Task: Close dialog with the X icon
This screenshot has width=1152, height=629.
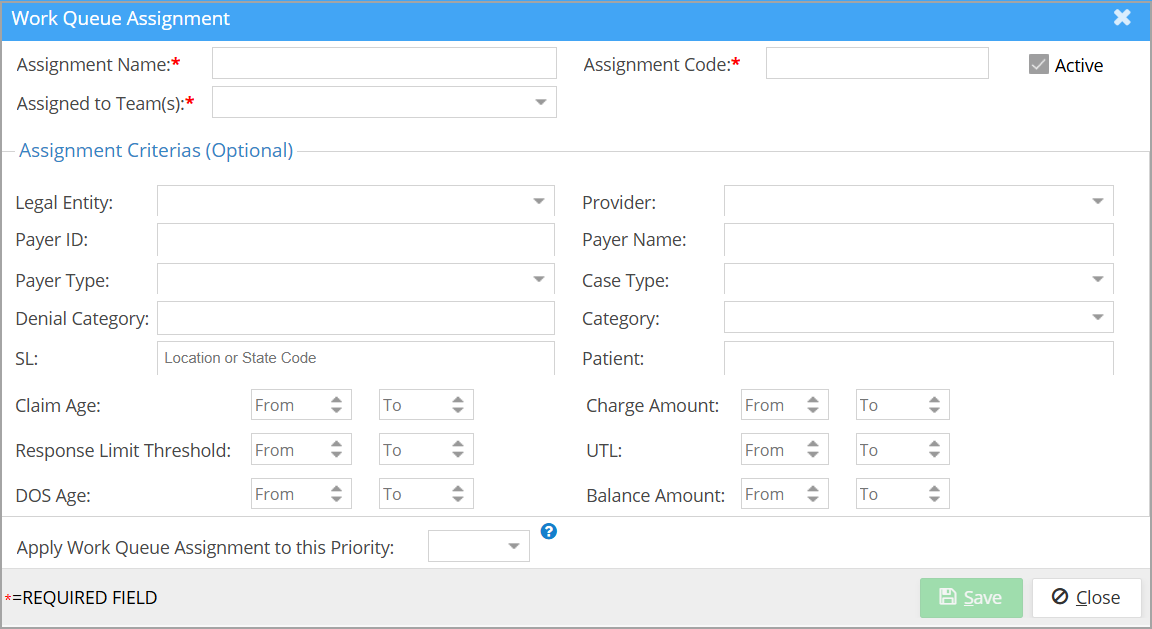Action: coord(1122,18)
